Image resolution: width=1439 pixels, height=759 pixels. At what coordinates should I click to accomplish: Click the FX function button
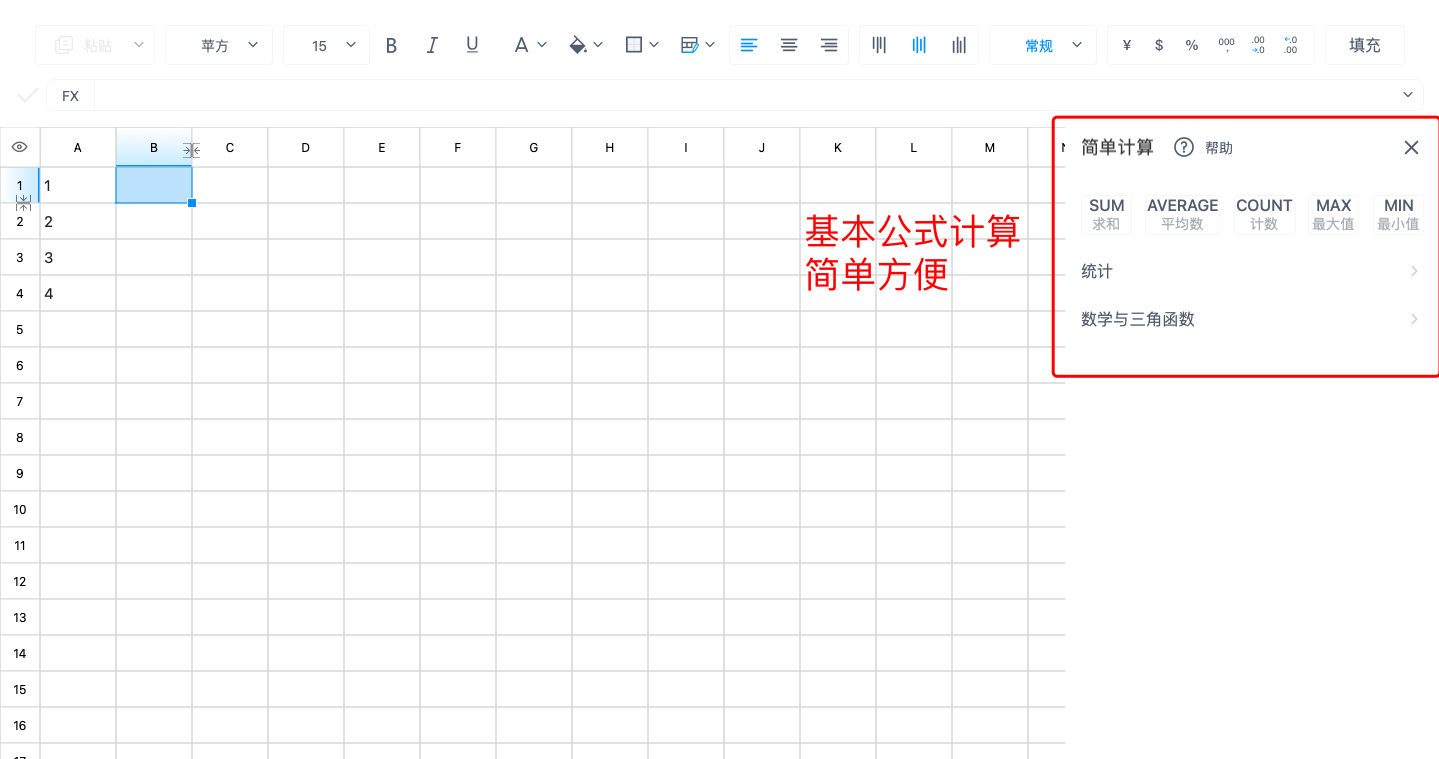pyautogui.click(x=70, y=96)
